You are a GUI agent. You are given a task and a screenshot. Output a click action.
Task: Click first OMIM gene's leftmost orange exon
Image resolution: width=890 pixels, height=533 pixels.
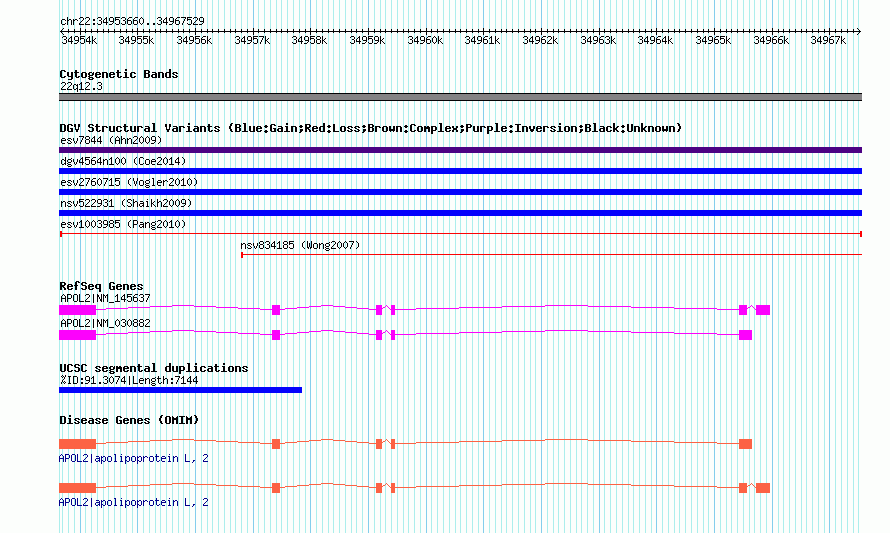[x=78, y=444]
